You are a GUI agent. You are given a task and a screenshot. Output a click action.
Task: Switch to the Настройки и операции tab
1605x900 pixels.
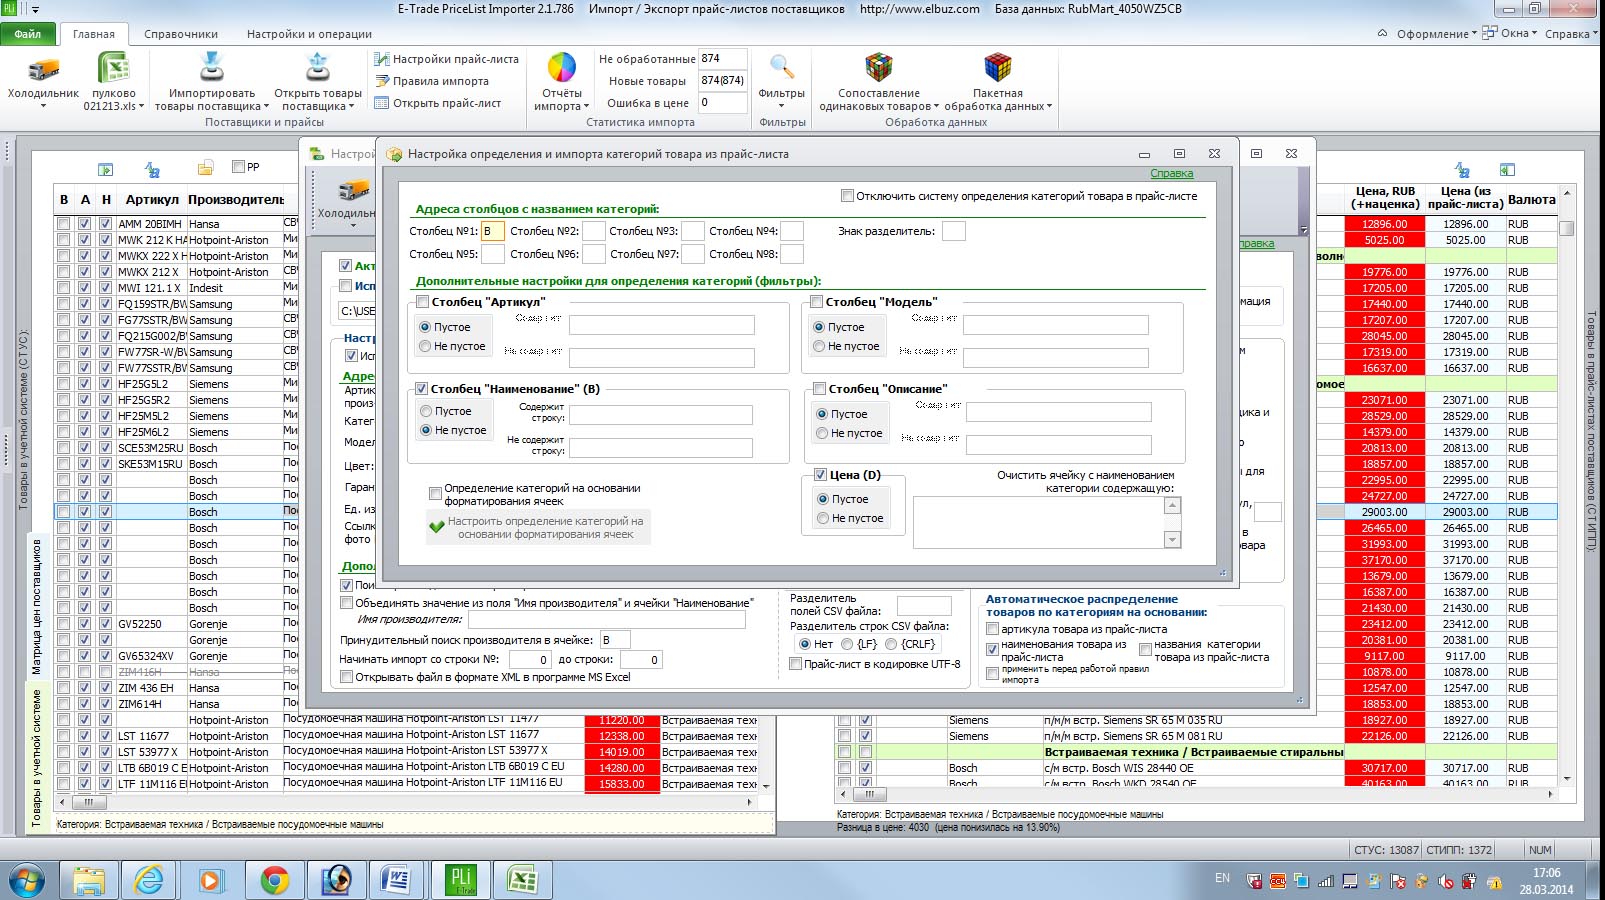point(309,34)
